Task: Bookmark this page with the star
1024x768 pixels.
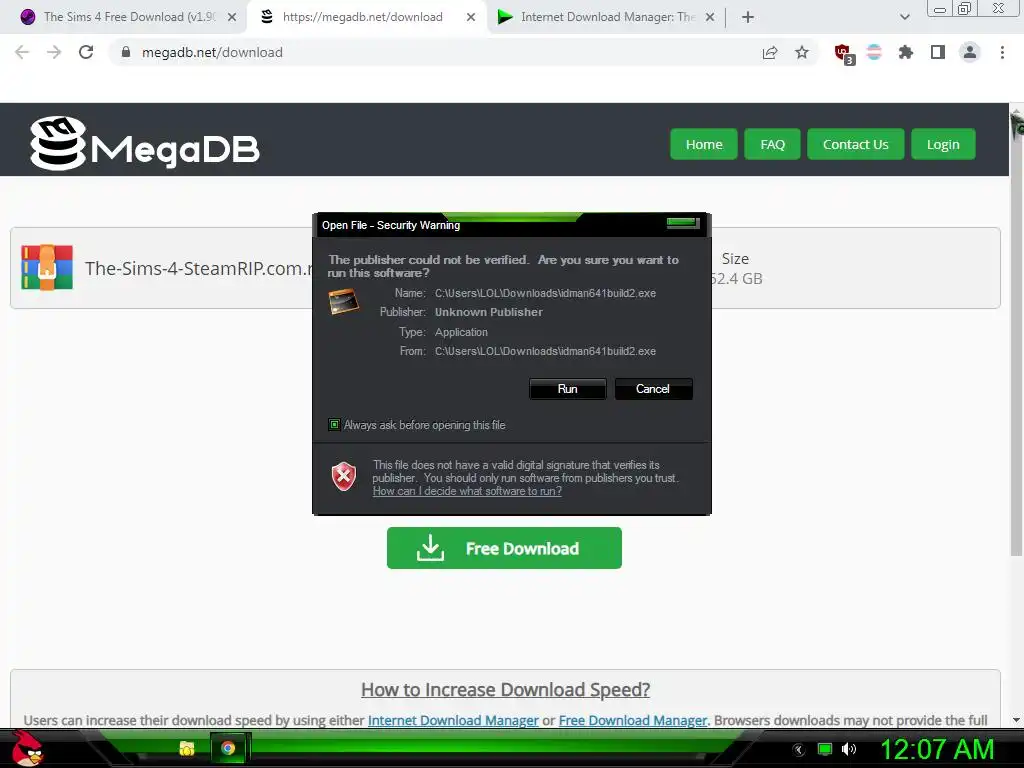Action: (802, 52)
